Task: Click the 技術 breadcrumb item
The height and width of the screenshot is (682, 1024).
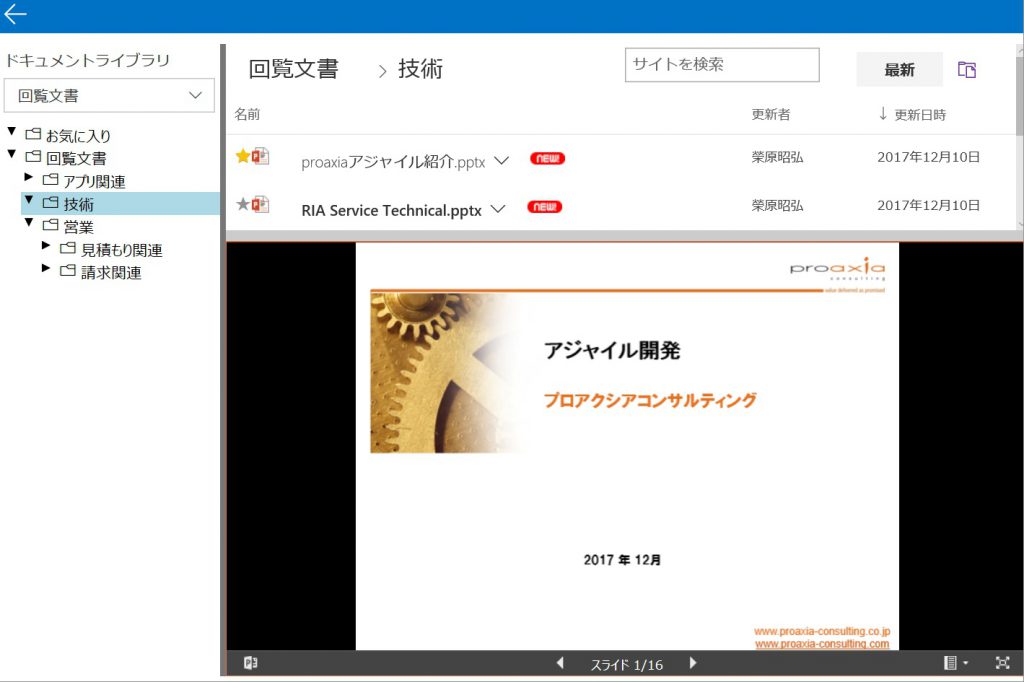Action: coord(421,69)
